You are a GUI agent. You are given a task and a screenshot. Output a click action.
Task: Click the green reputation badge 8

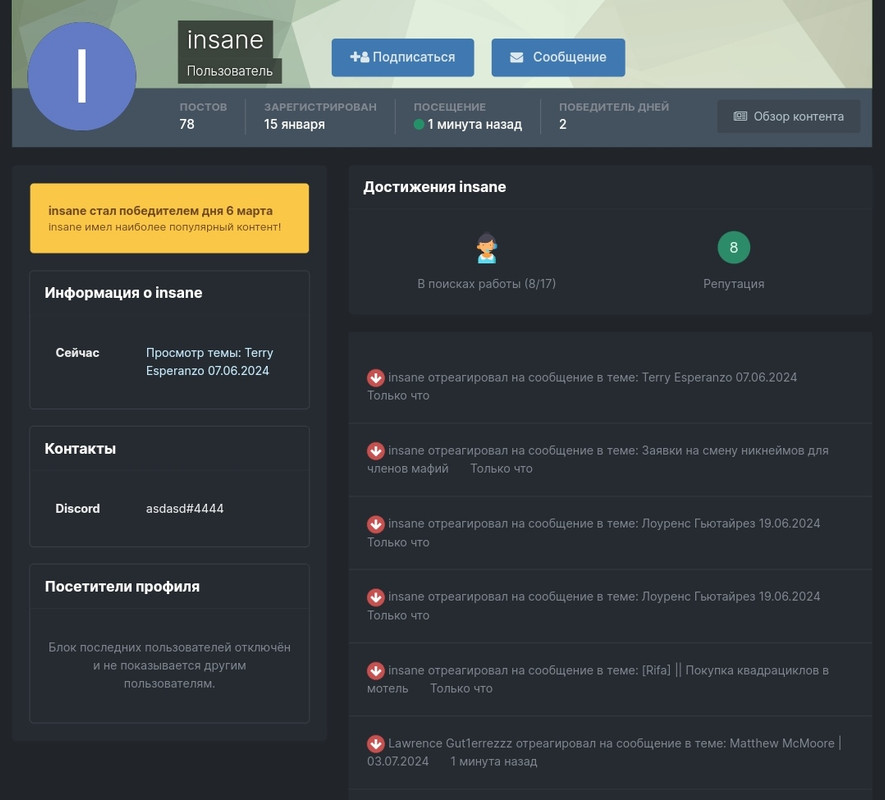734,247
